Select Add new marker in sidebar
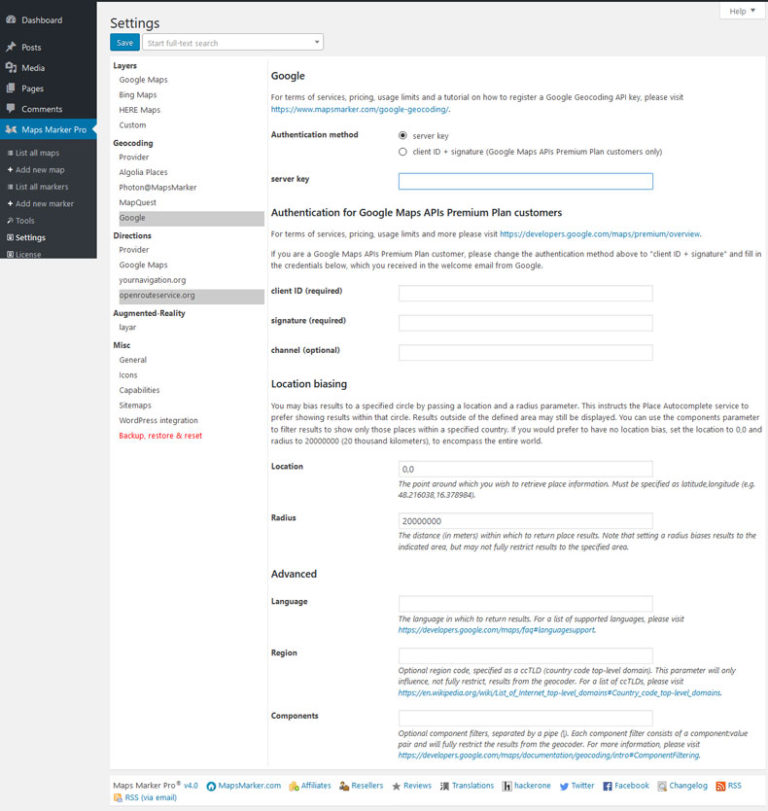 (x=44, y=204)
